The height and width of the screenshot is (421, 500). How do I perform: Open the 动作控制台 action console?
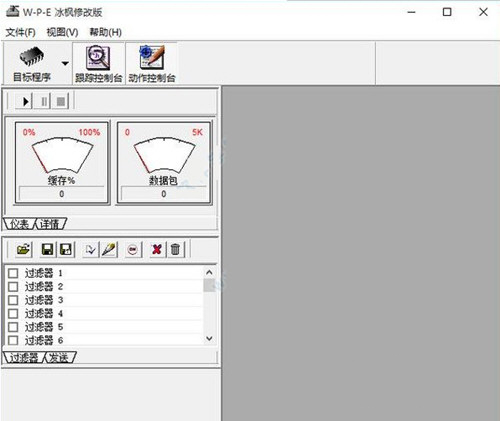[152, 64]
